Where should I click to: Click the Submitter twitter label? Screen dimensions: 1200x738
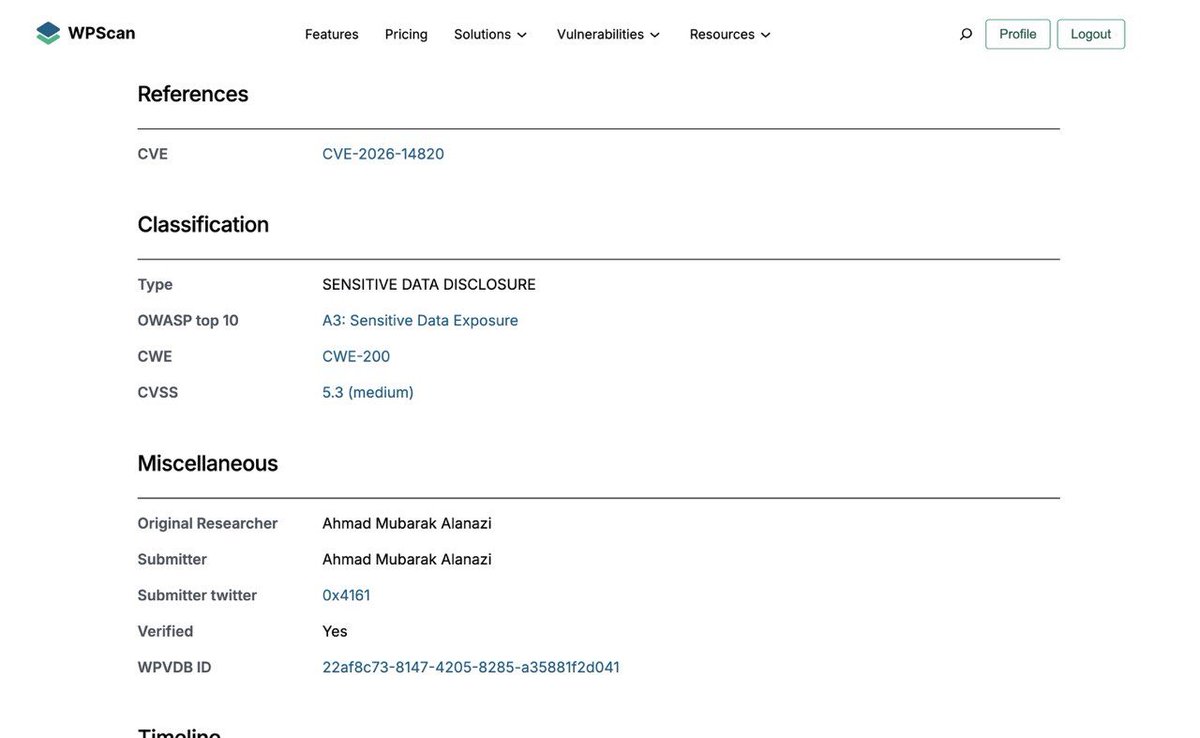pos(197,596)
